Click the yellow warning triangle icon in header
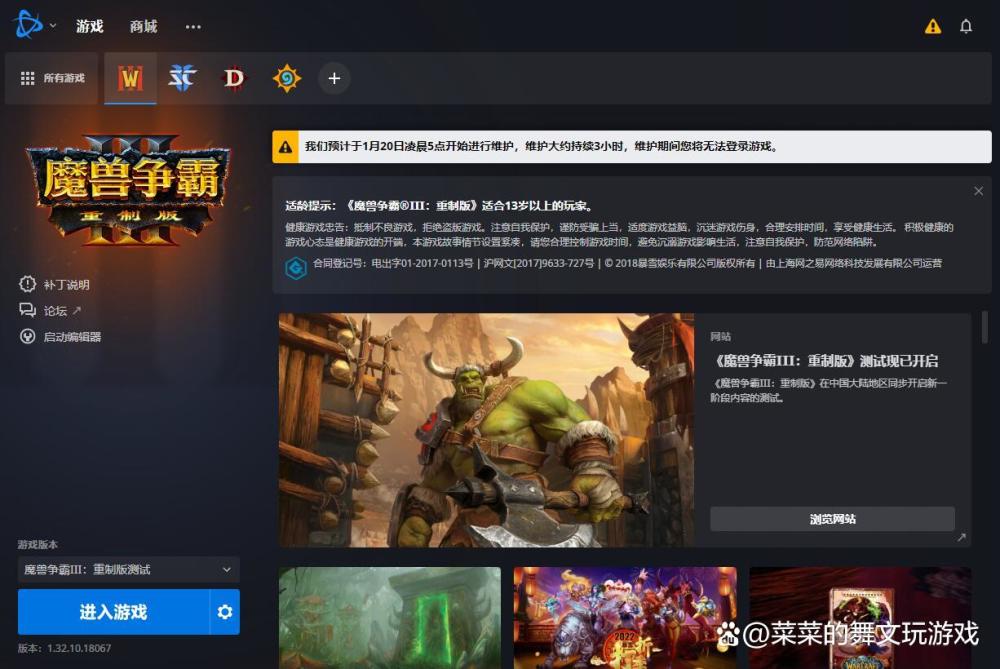The width and height of the screenshot is (1000, 669). tap(932, 26)
